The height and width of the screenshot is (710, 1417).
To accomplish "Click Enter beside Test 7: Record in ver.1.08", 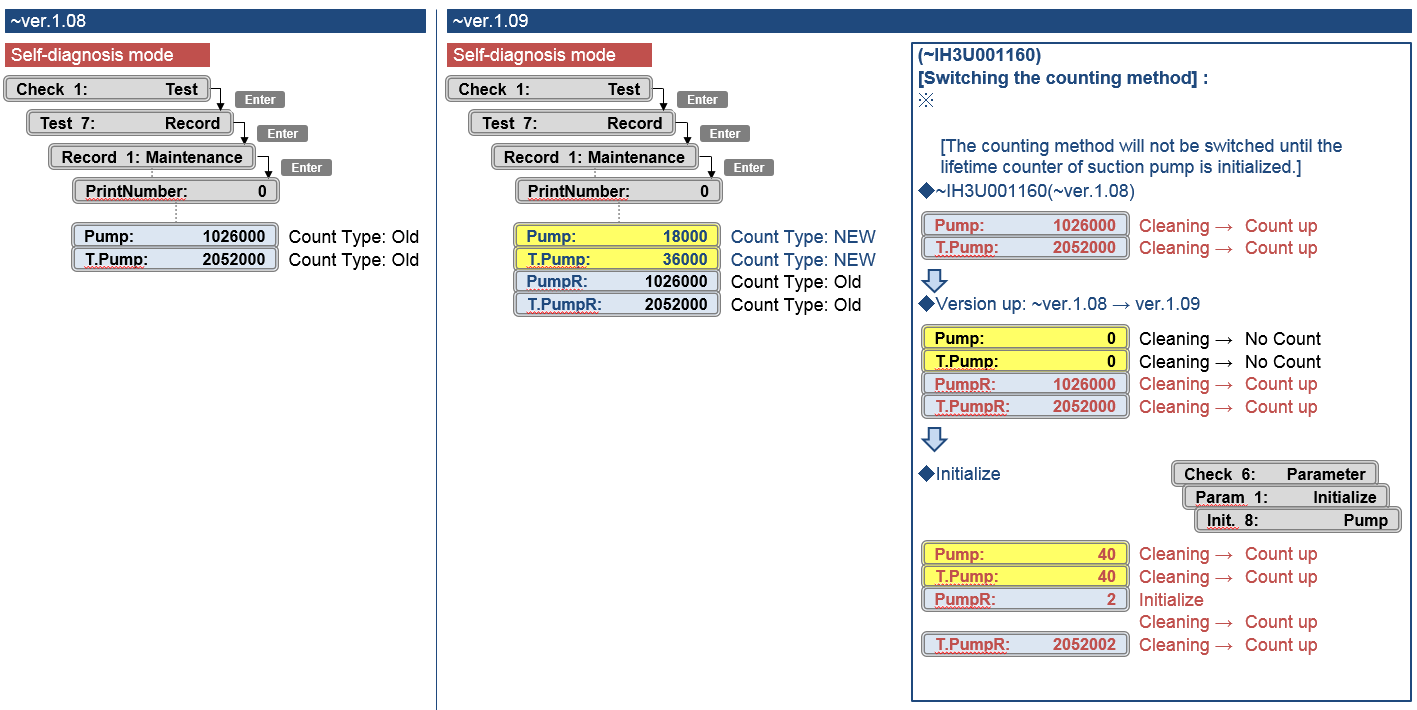I will 282,133.
